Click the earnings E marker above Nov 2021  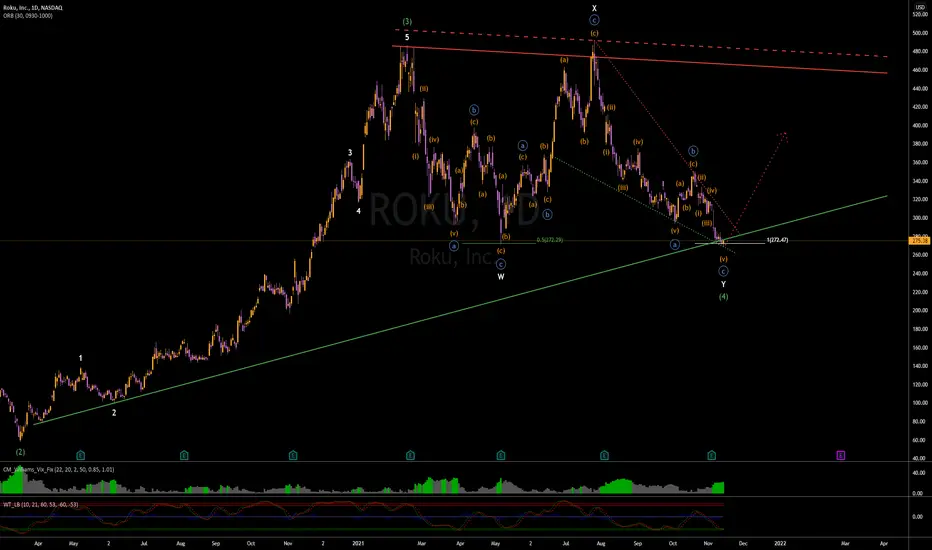tap(711, 455)
